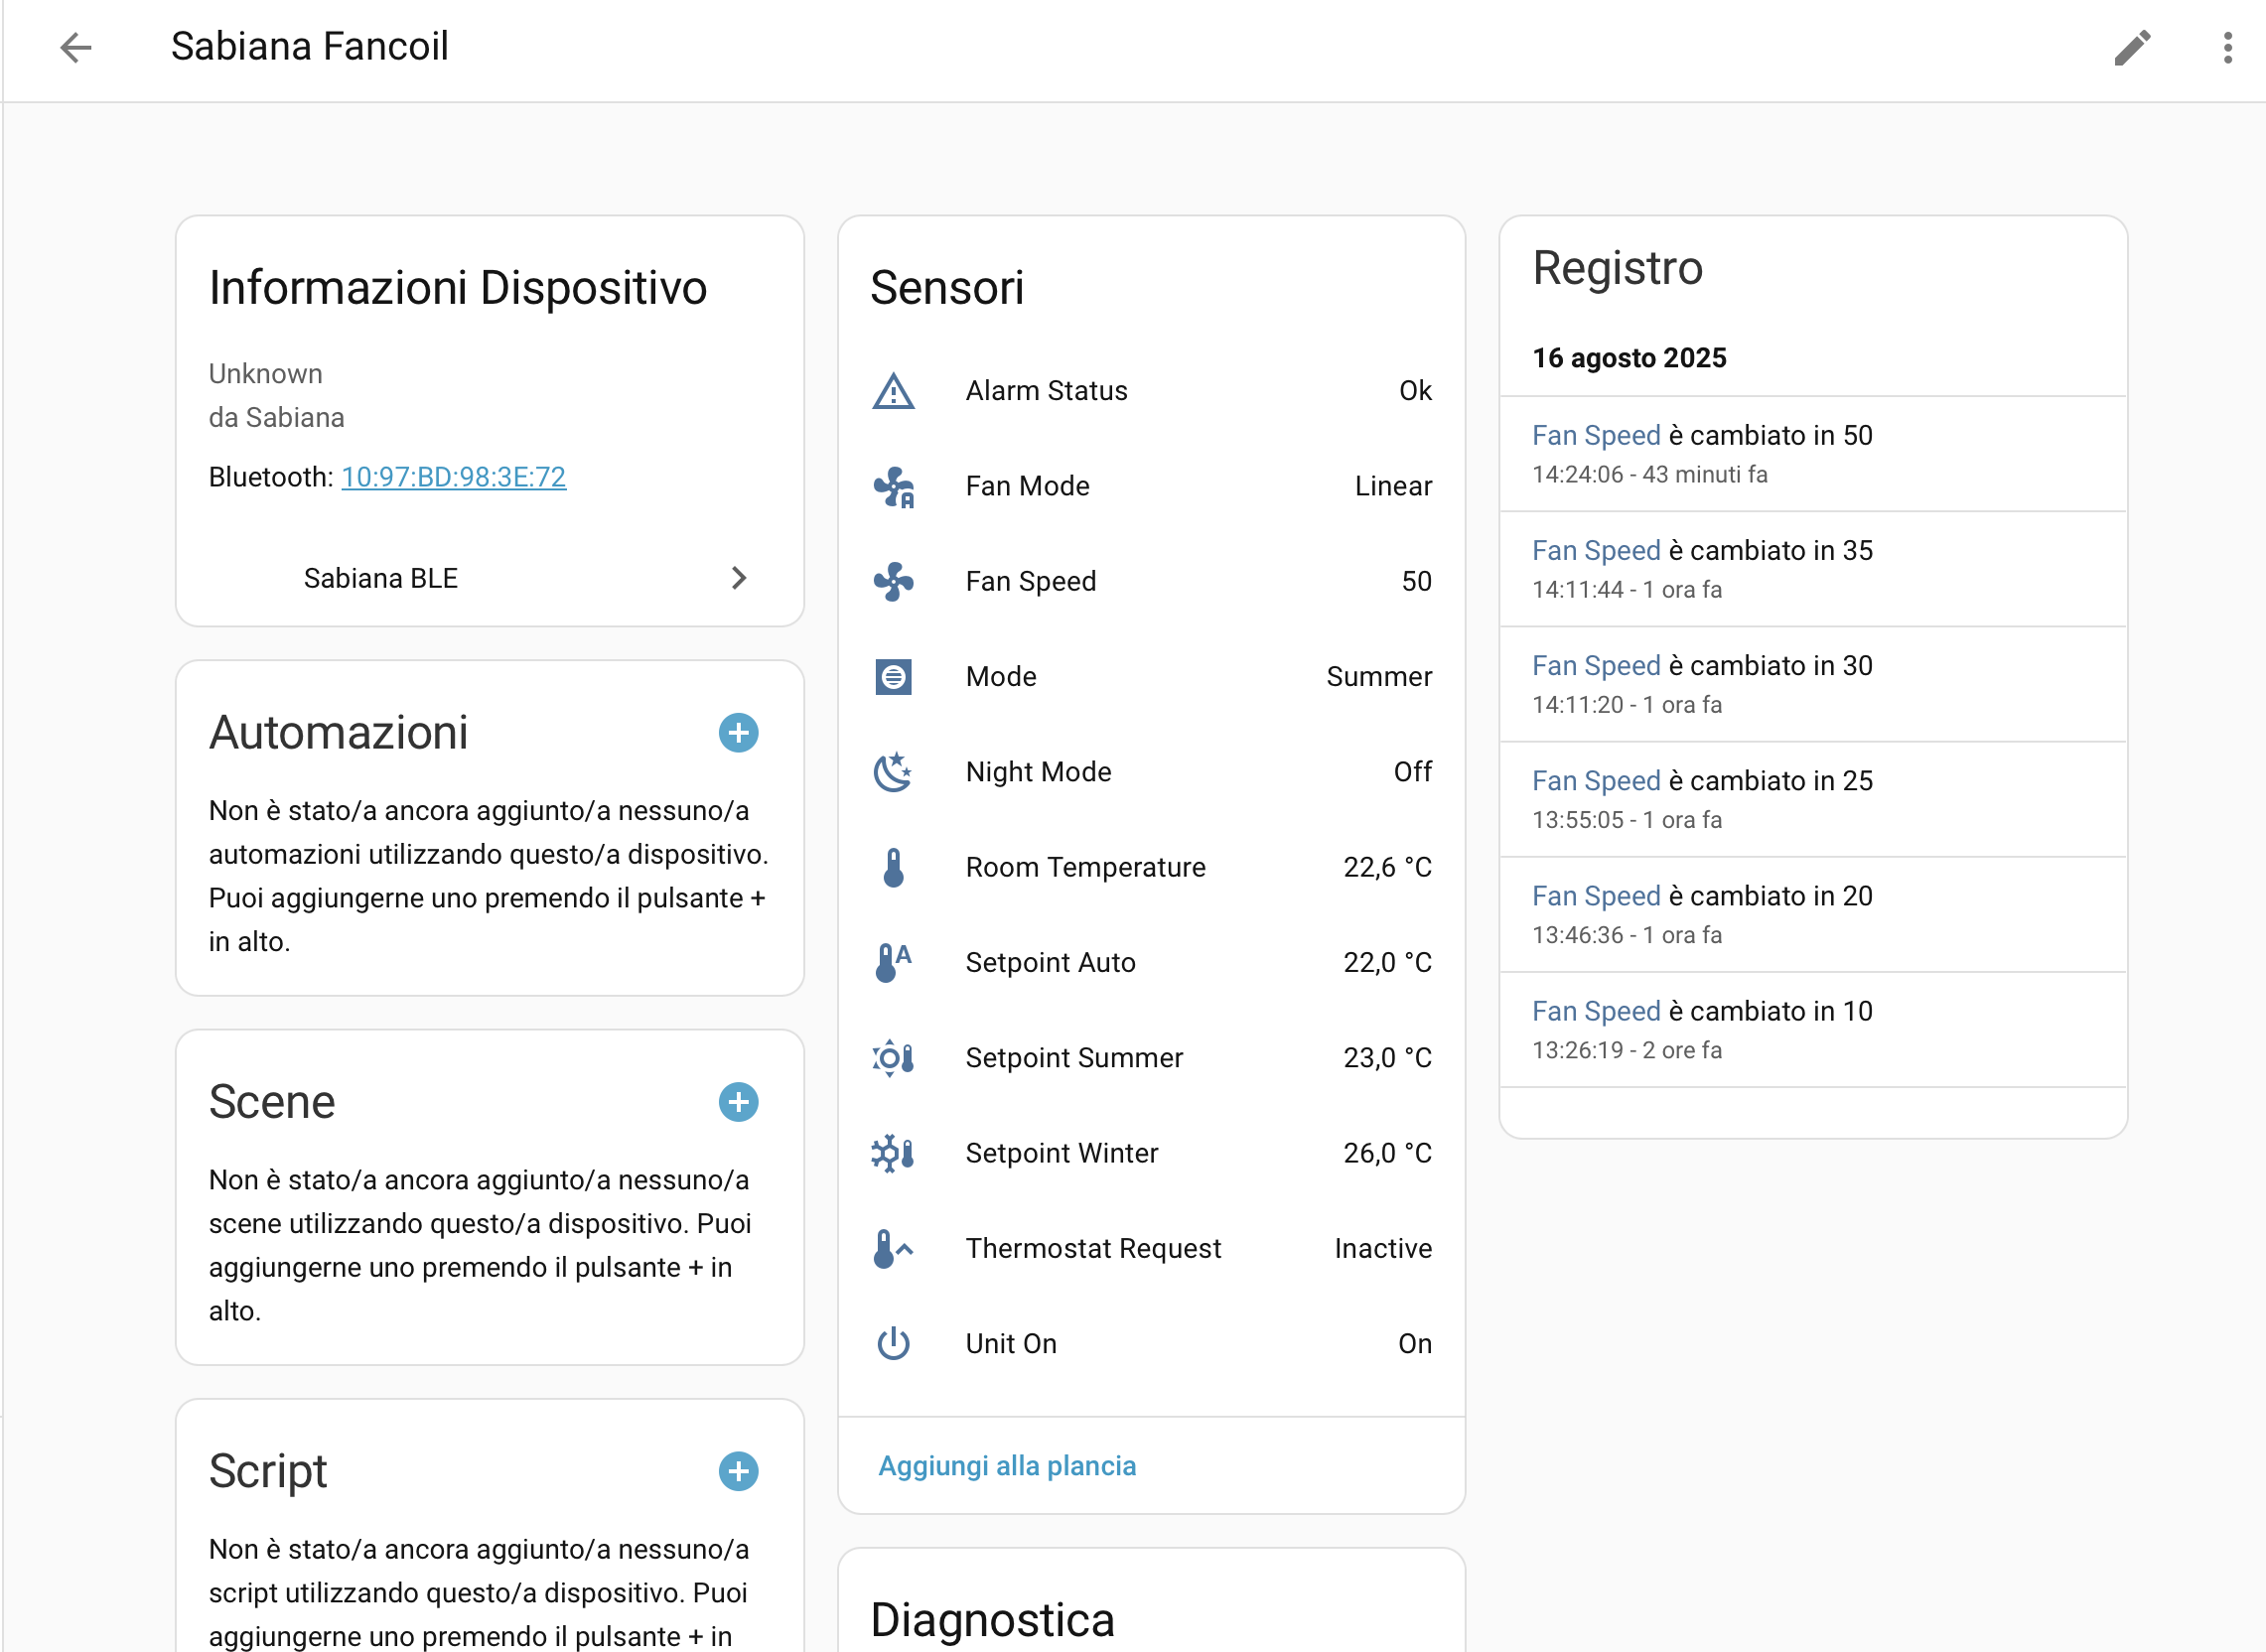The image size is (2266, 1652).
Task: Open Fan Speed changed to 25 log link
Action: tap(1595, 781)
